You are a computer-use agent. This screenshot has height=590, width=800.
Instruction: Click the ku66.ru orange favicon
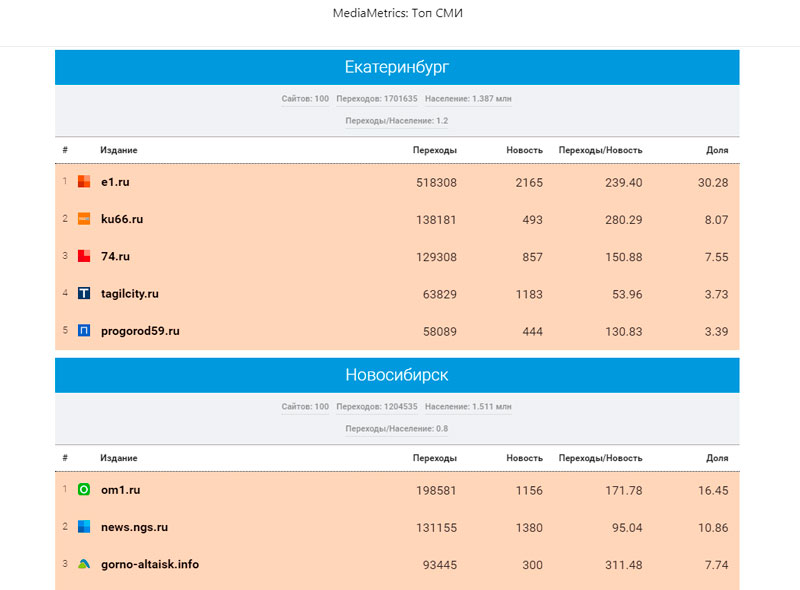pyautogui.click(x=84, y=219)
